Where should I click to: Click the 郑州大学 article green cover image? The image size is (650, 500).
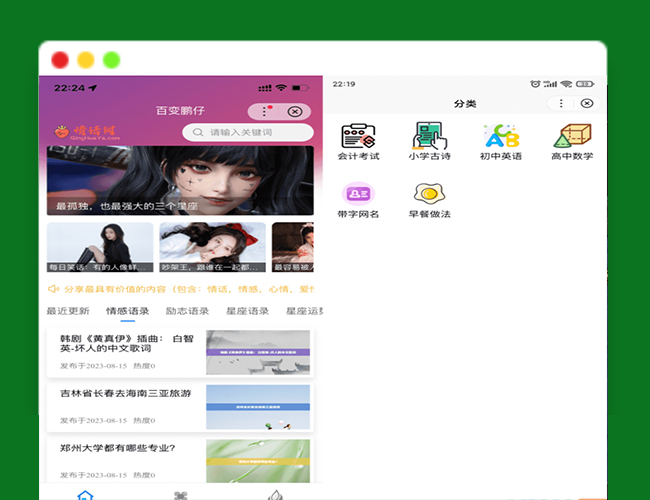point(258,461)
